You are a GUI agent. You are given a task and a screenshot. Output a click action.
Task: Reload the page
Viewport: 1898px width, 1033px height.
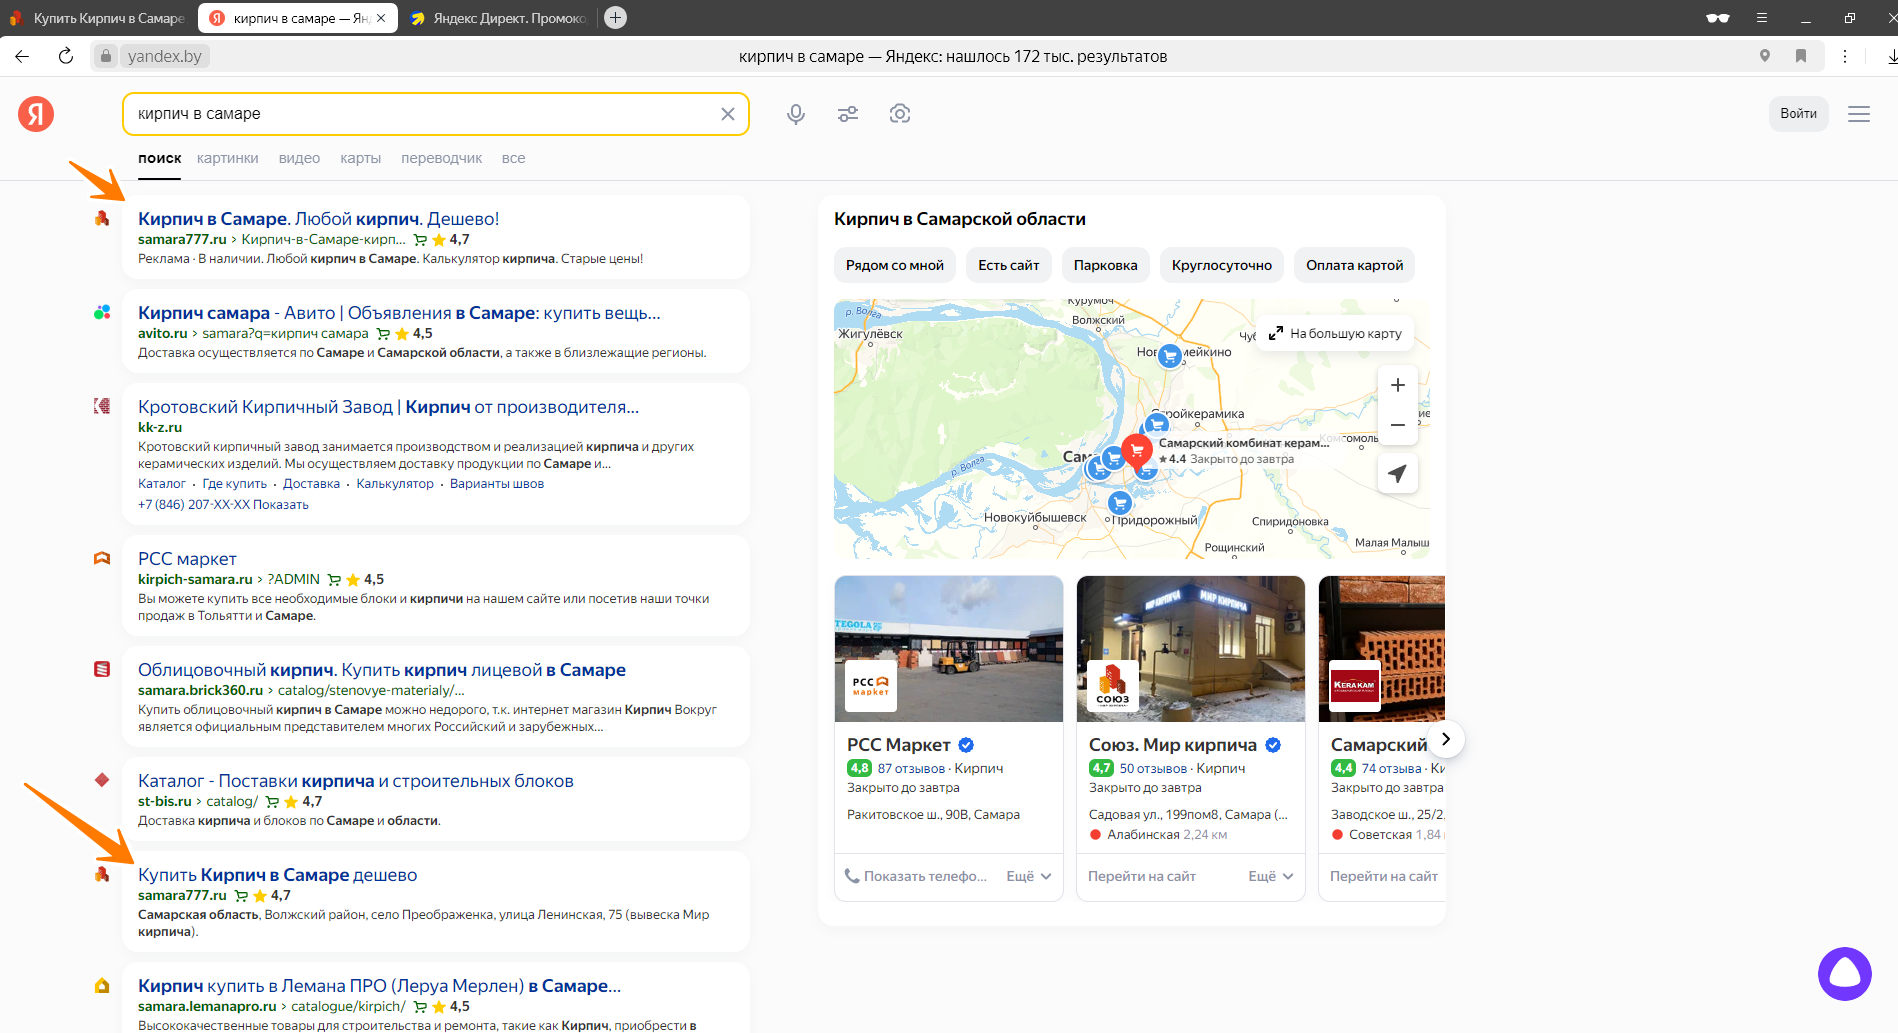coord(66,56)
